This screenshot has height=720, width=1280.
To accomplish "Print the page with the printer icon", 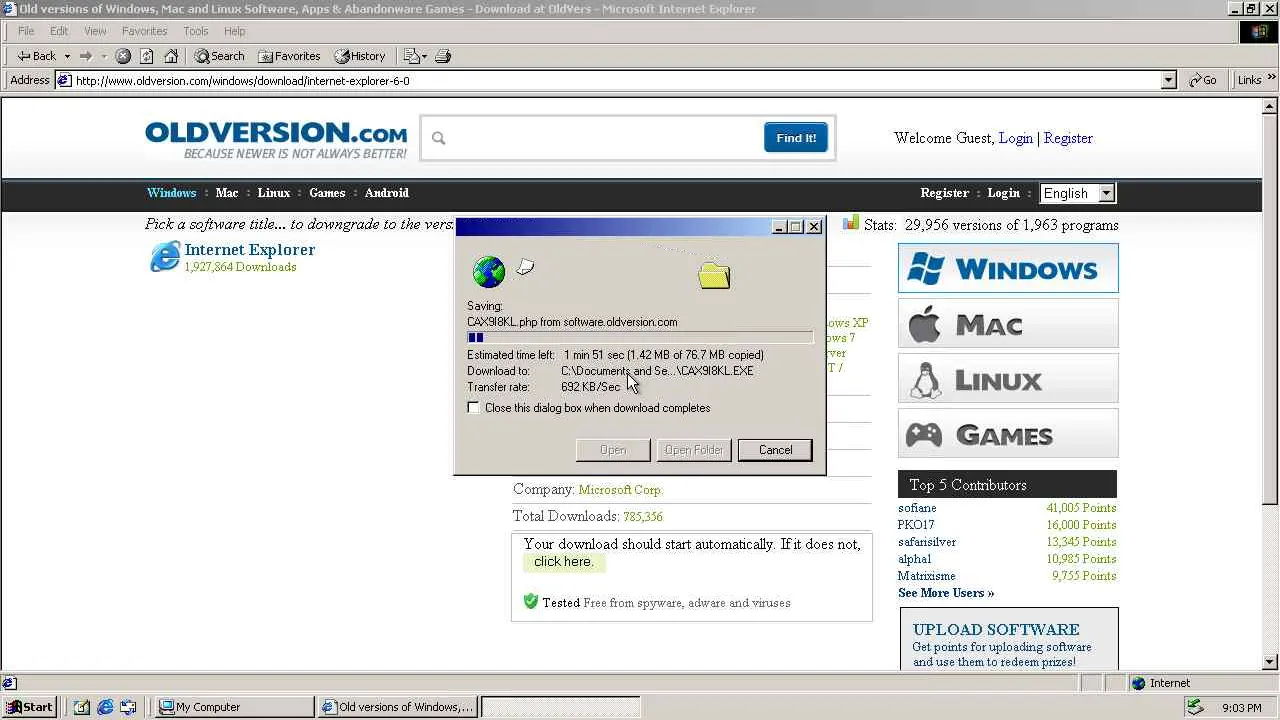I will (x=443, y=56).
